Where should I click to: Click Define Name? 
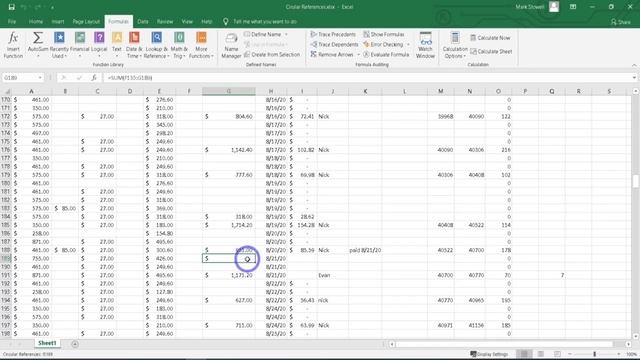pyautogui.click(x=262, y=34)
